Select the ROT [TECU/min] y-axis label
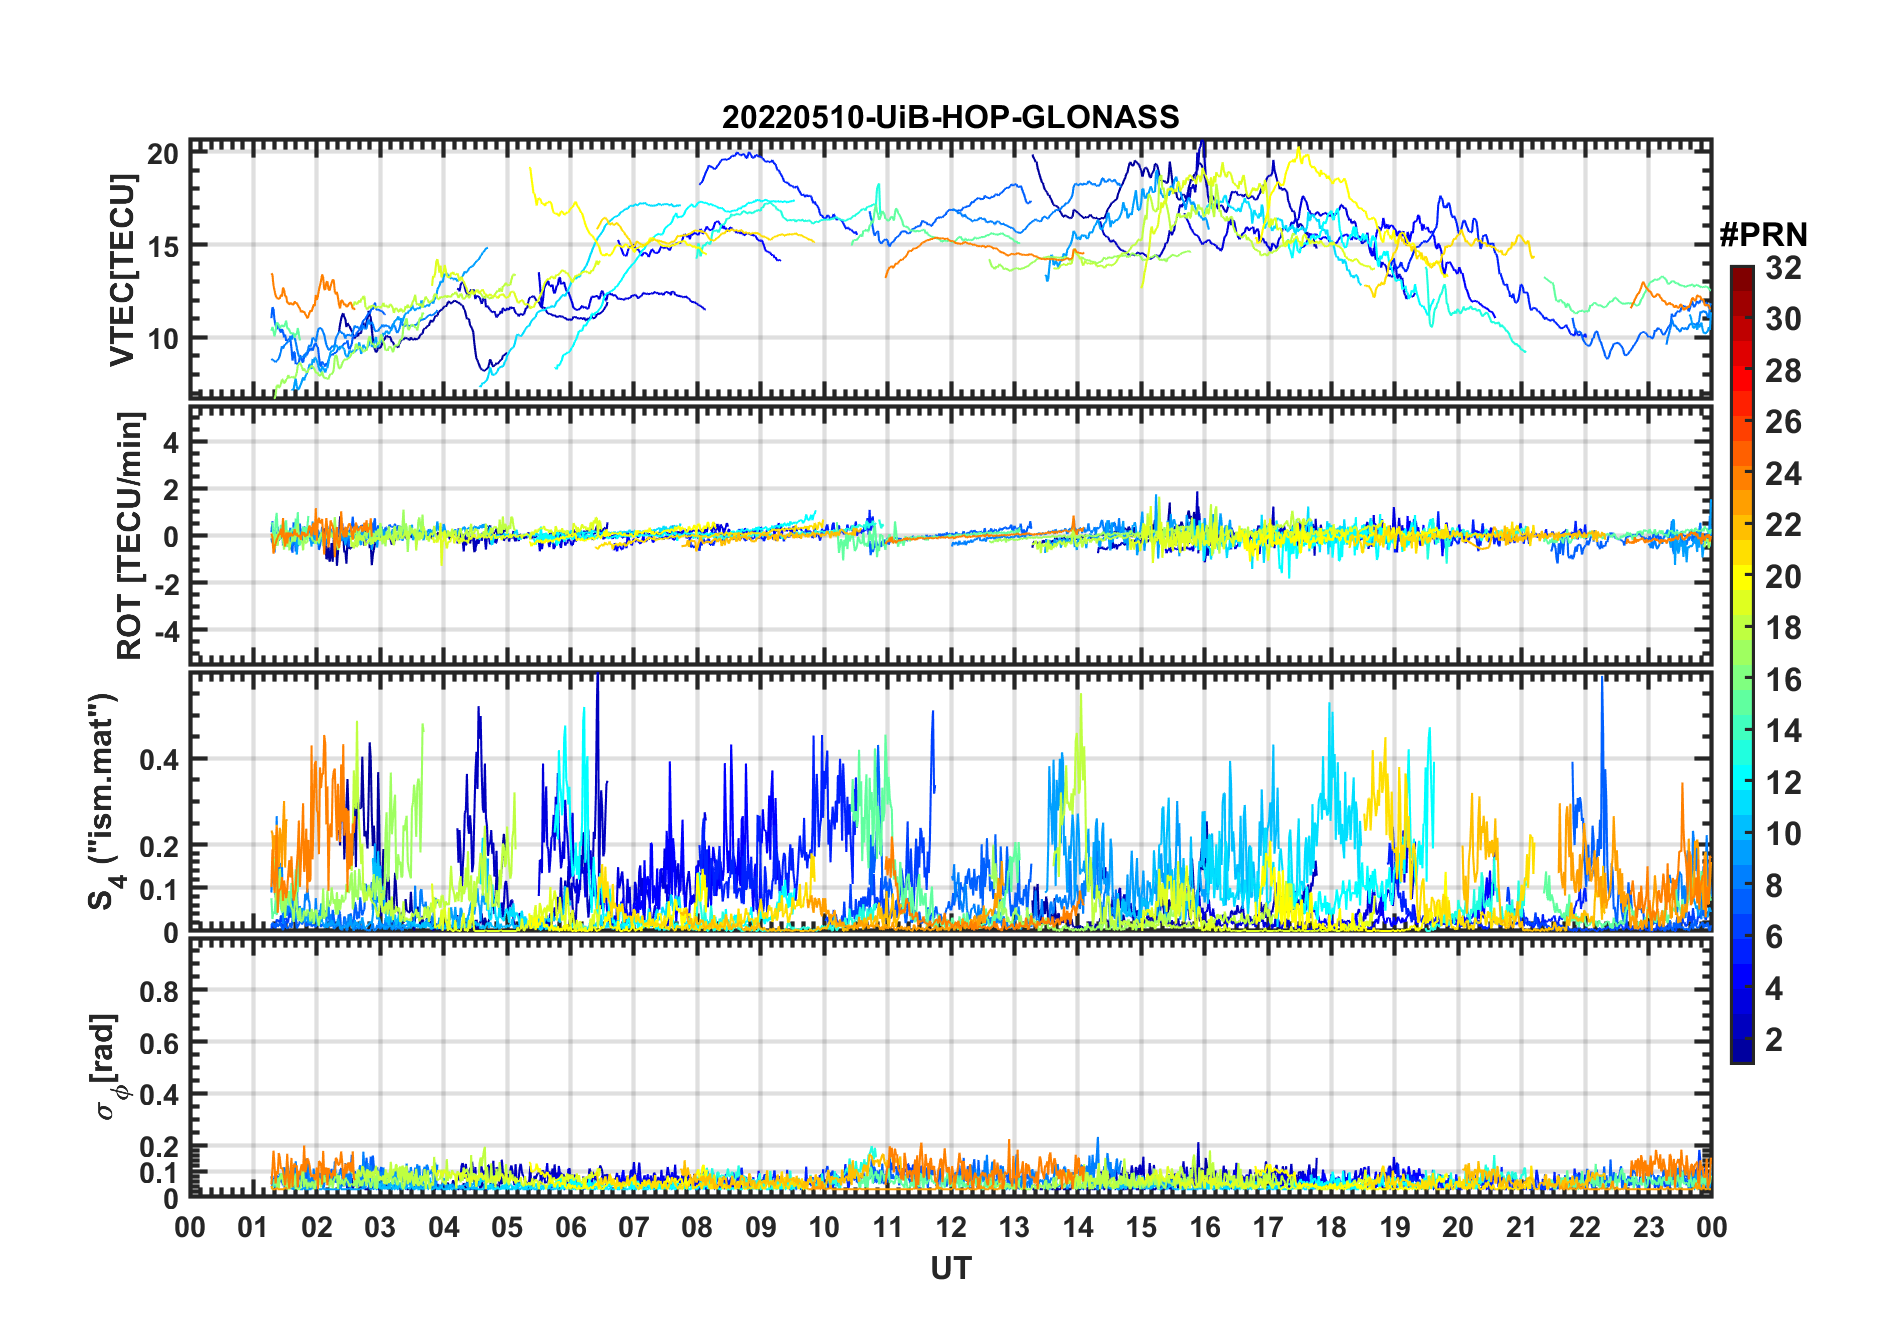Screen dimensions: 1902x1330 pyautogui.click(x=129, y=535)
